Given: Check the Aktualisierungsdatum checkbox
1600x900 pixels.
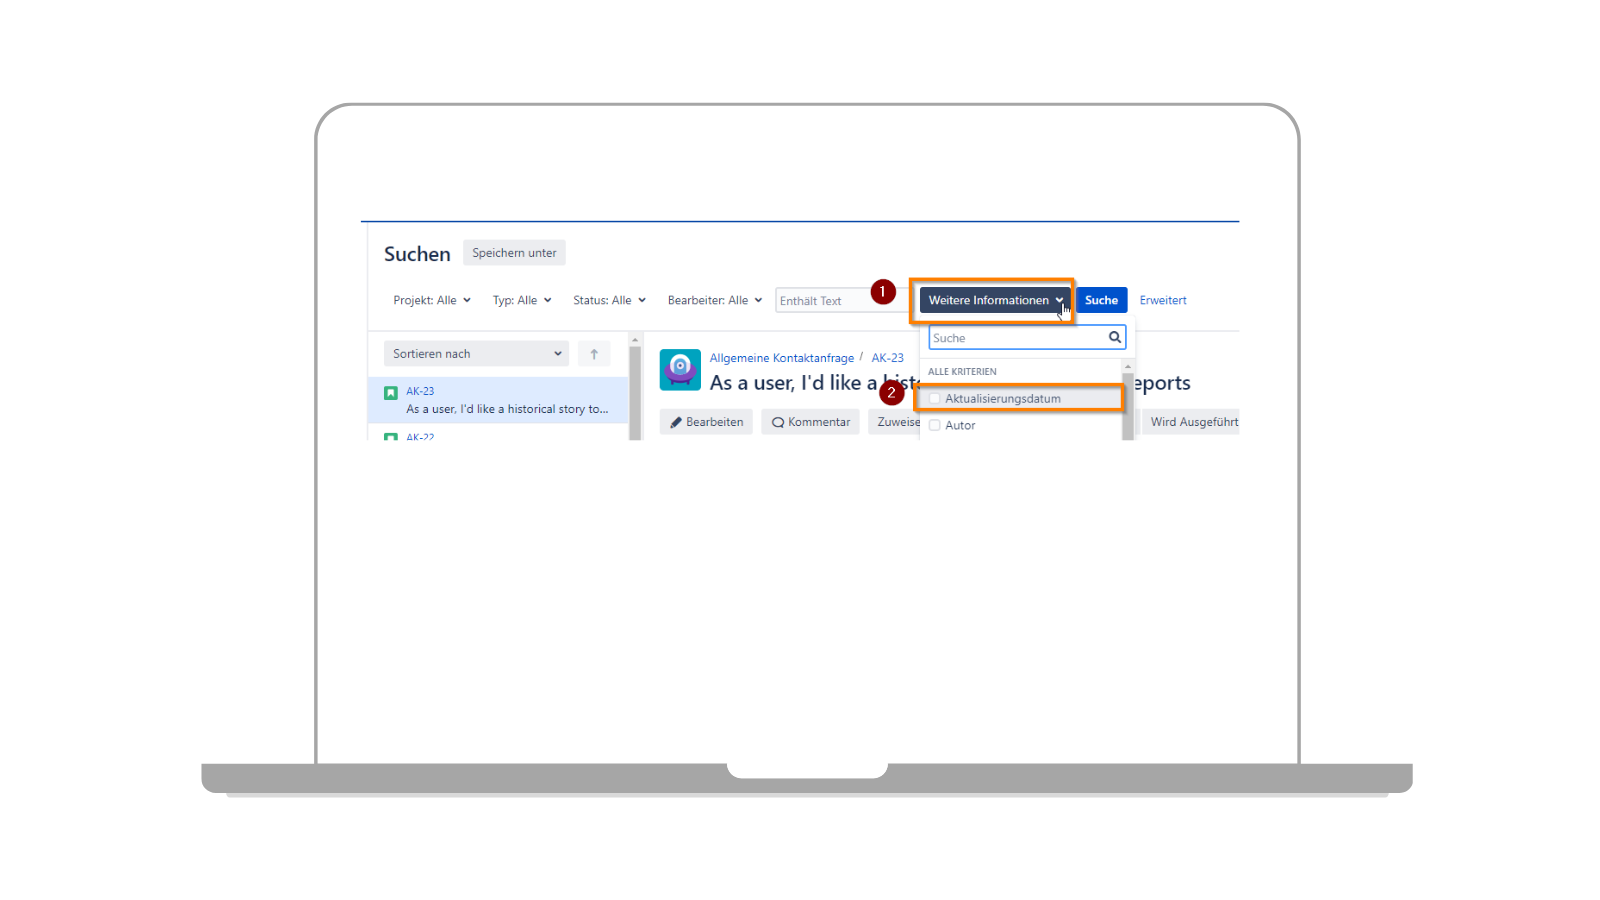Looking at the screenshot, I should (x=935, y=399).
